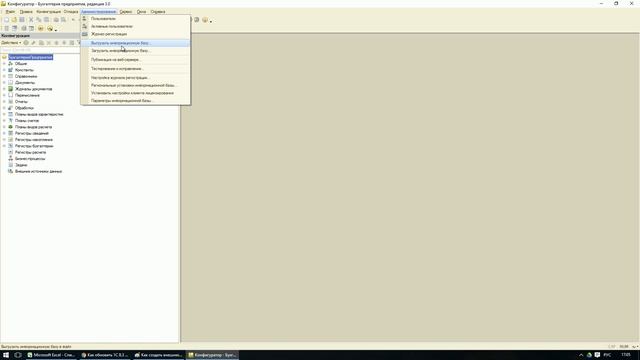Click the Конфигуратор taskbar button
The image size is (640, 360).
[x=212, y=355]
